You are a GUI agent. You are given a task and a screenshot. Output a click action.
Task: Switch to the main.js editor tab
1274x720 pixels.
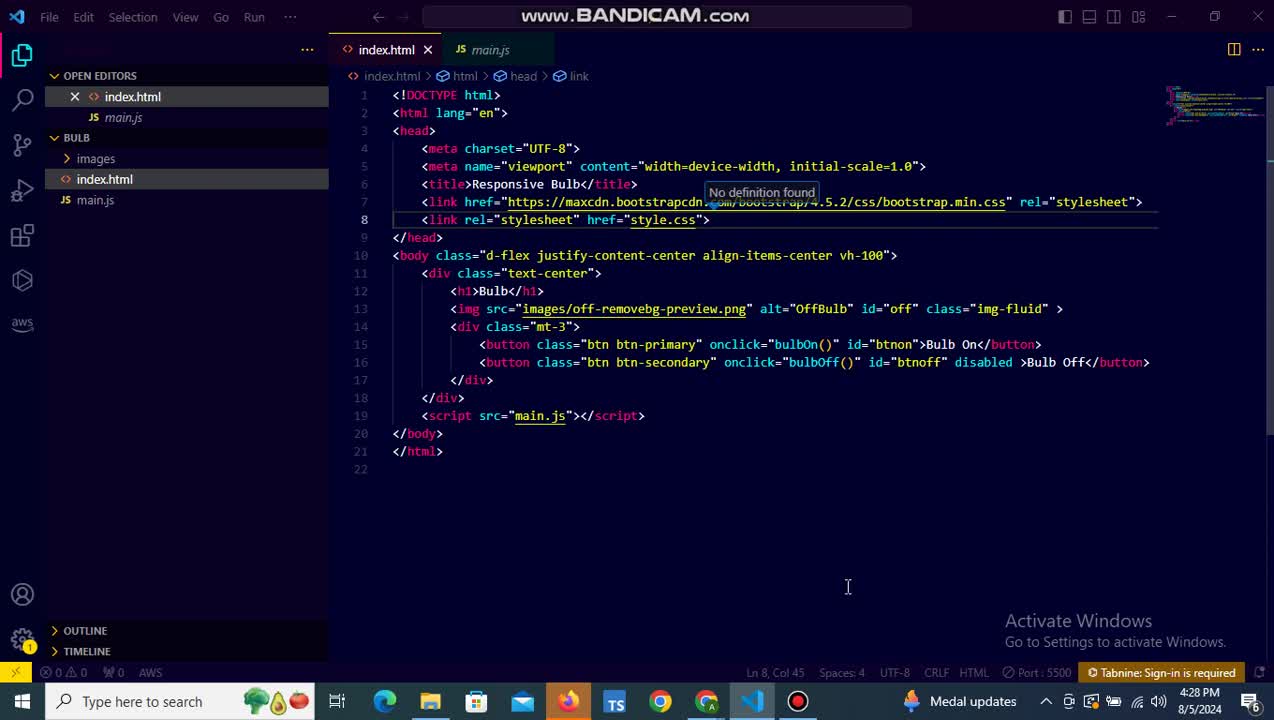tap(489, 50)
